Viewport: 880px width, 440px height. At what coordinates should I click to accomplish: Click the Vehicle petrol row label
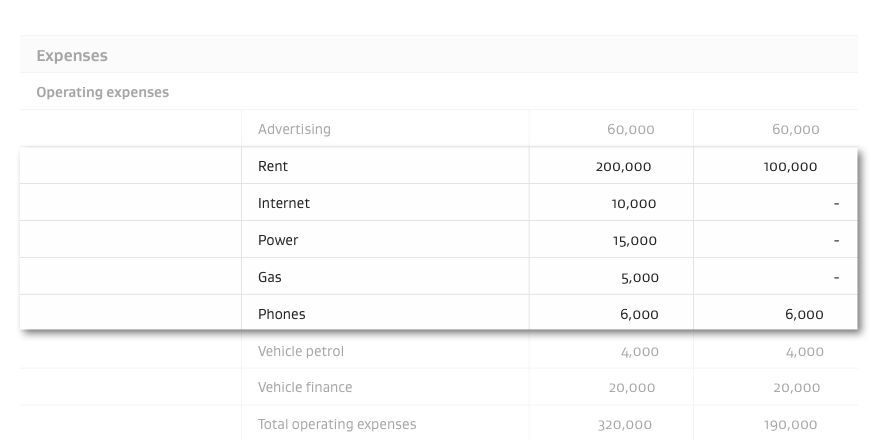pos(301,351)
